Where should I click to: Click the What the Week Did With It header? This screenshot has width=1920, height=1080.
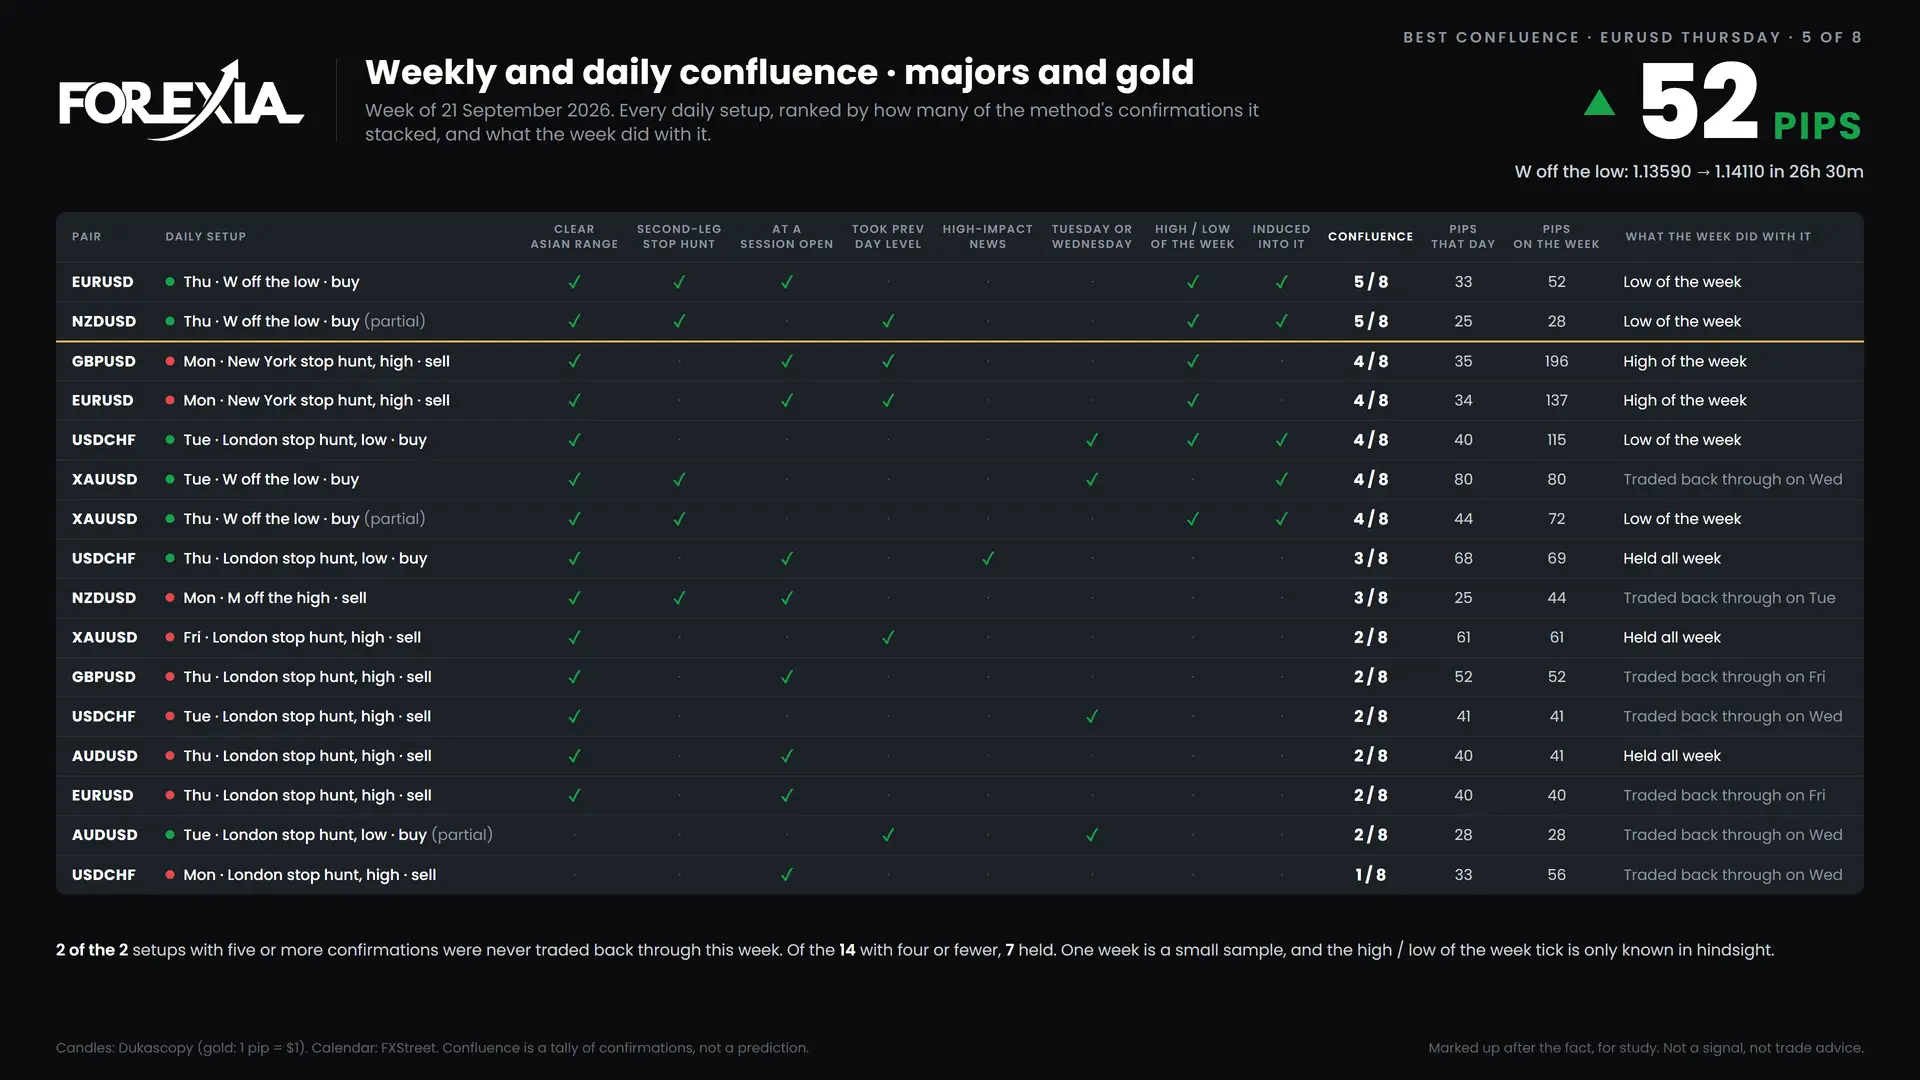coord(1718,237)
